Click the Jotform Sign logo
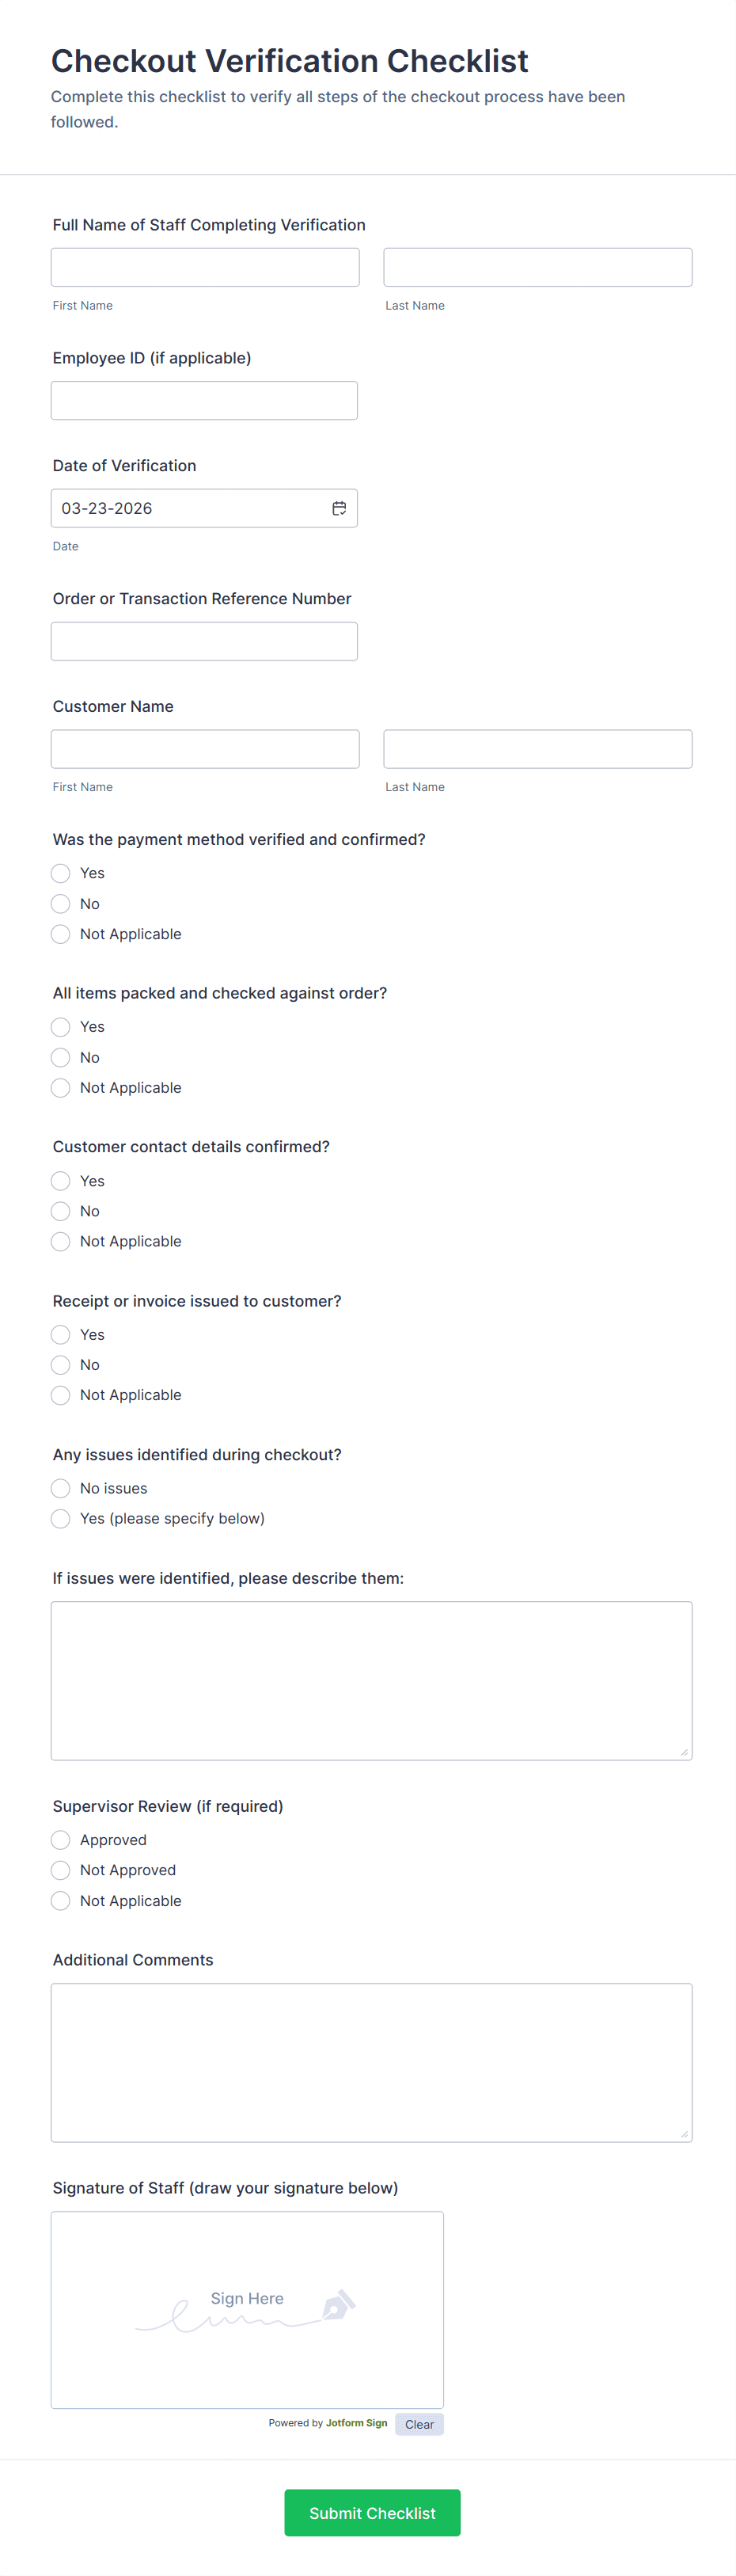Viewport: 736px width, 2576px height. 356,2424
